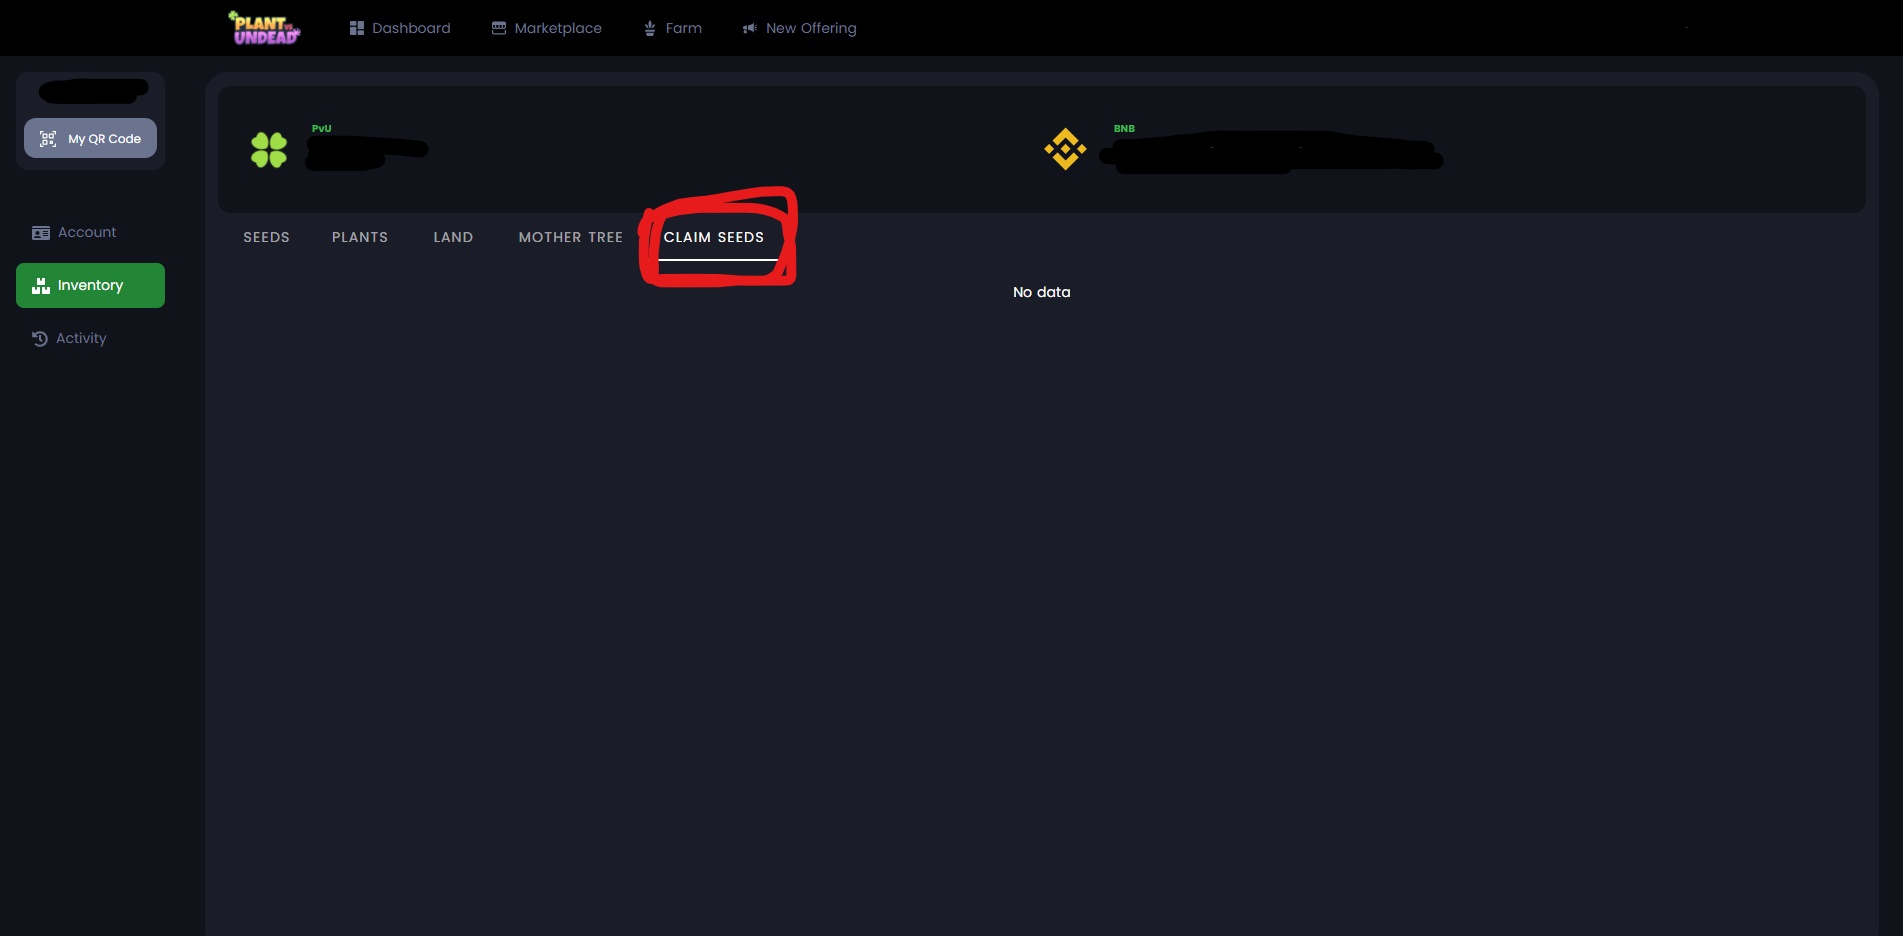Click the "No data" message
Image resolution: width=1903 pixels, height=936 pixels.
tap(1041, 292)
